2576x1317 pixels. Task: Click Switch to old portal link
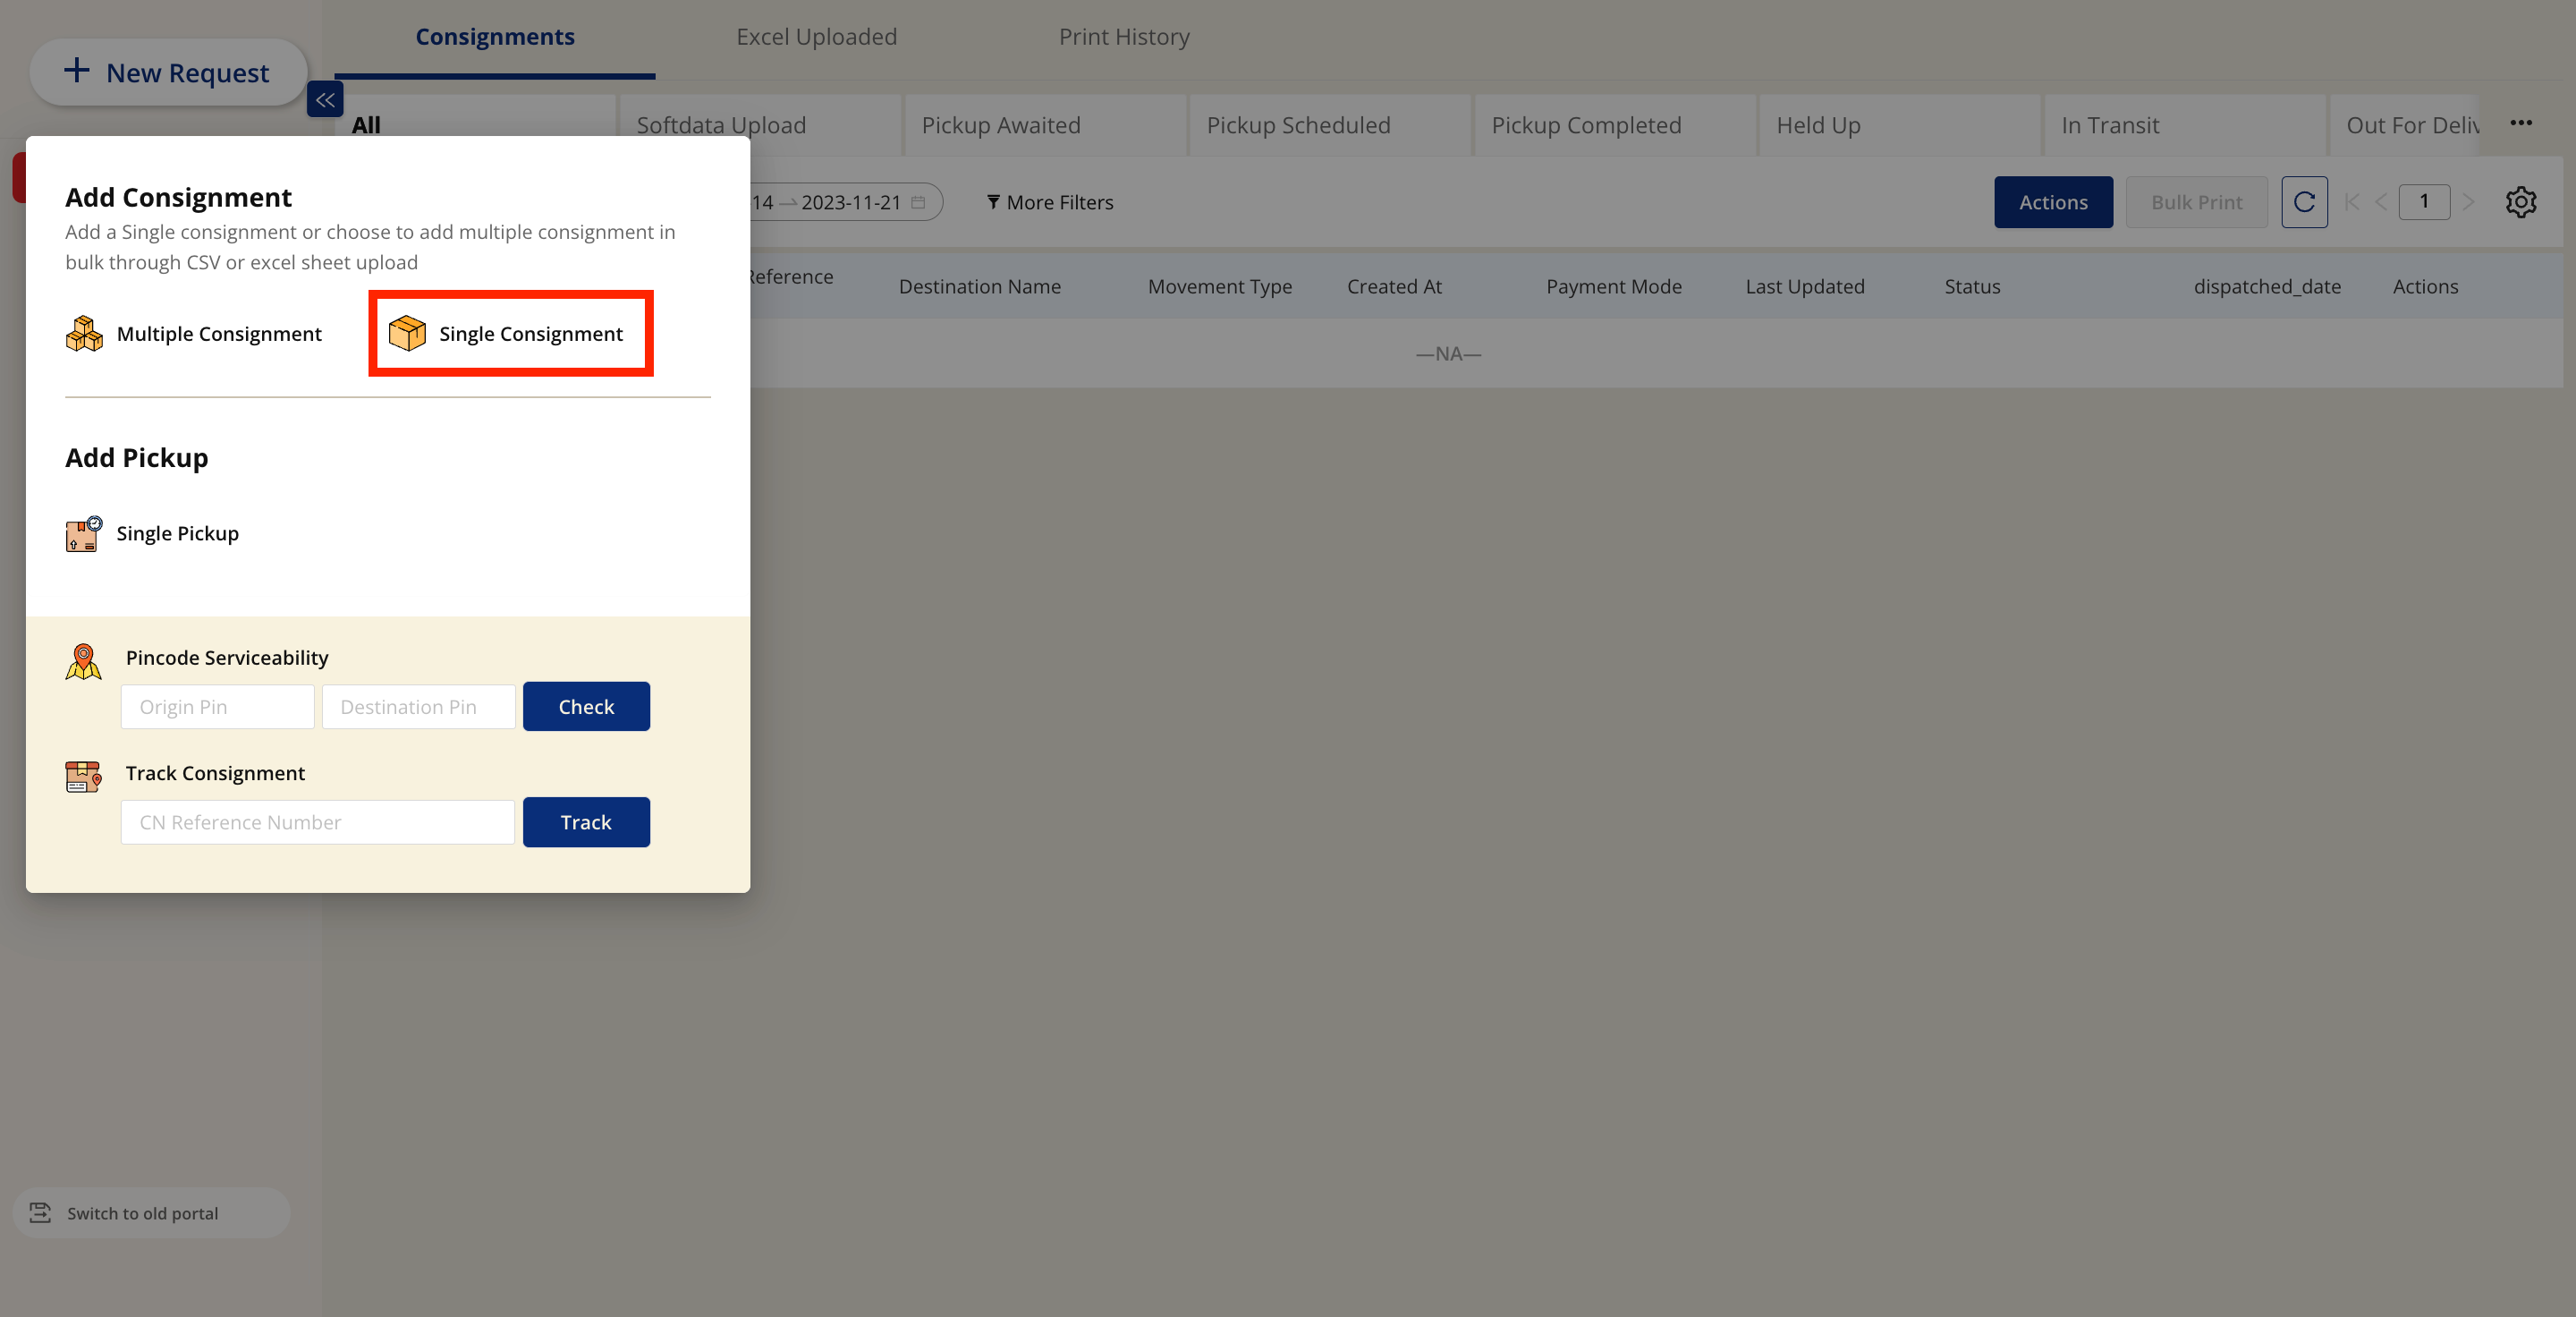[142, 1213]
